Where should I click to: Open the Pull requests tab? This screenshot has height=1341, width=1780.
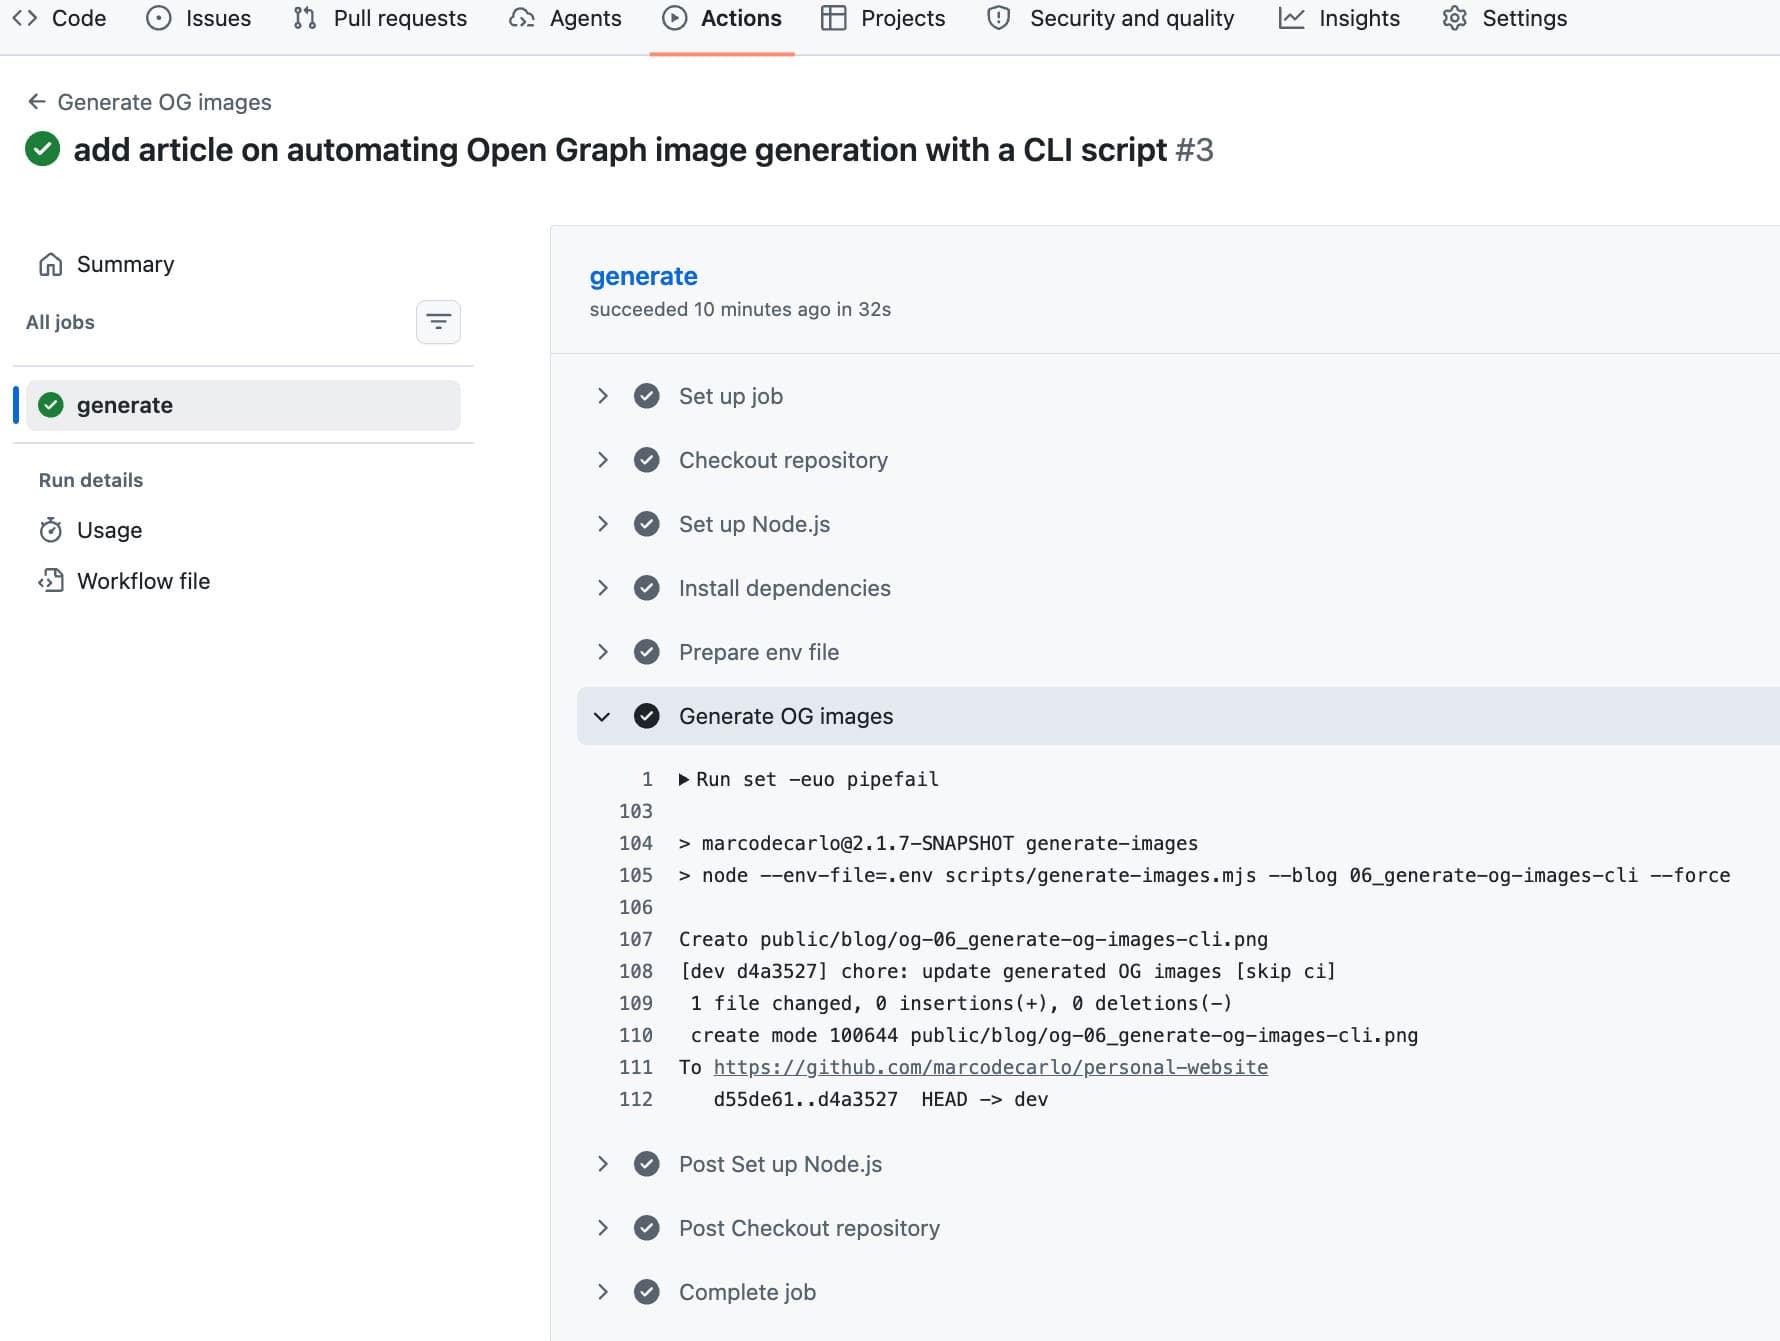380,18
